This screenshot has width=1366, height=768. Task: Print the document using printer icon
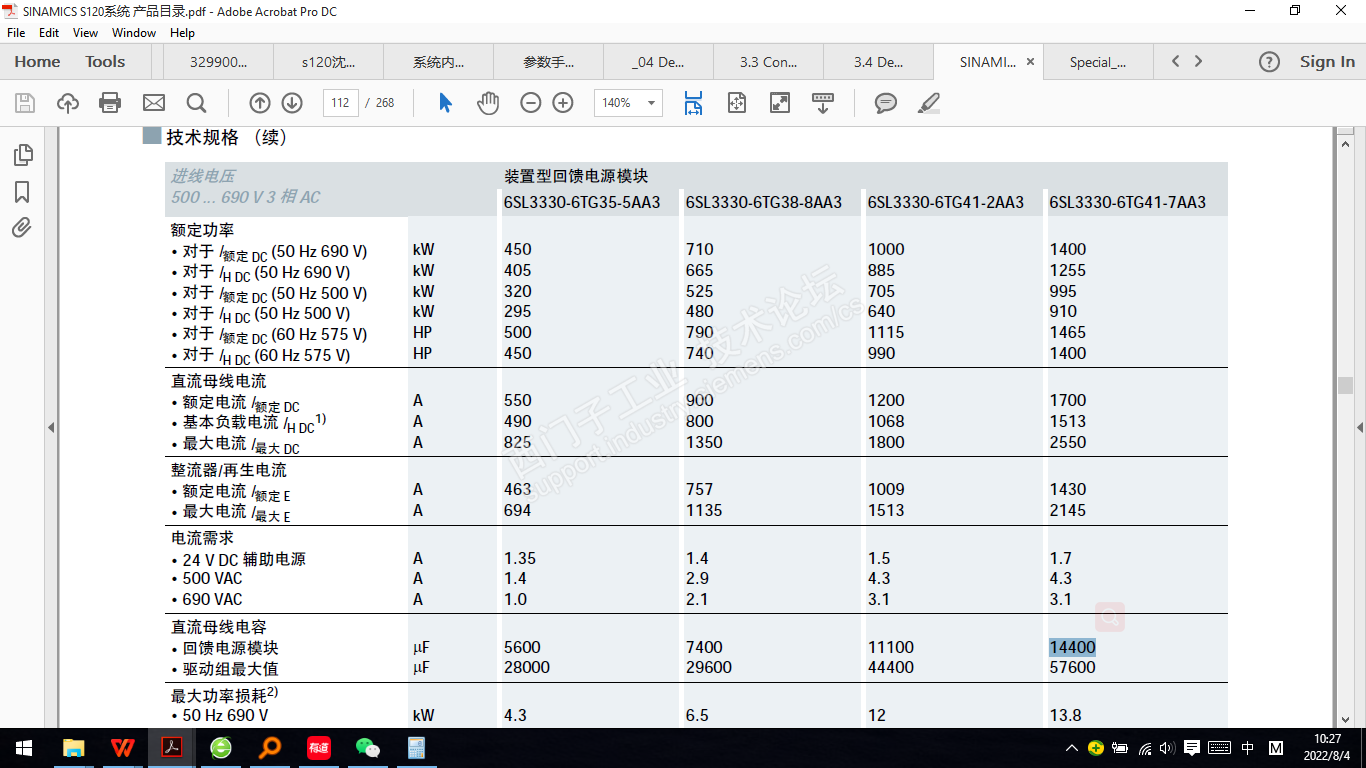pyautogui.click(x=110, y=103)
